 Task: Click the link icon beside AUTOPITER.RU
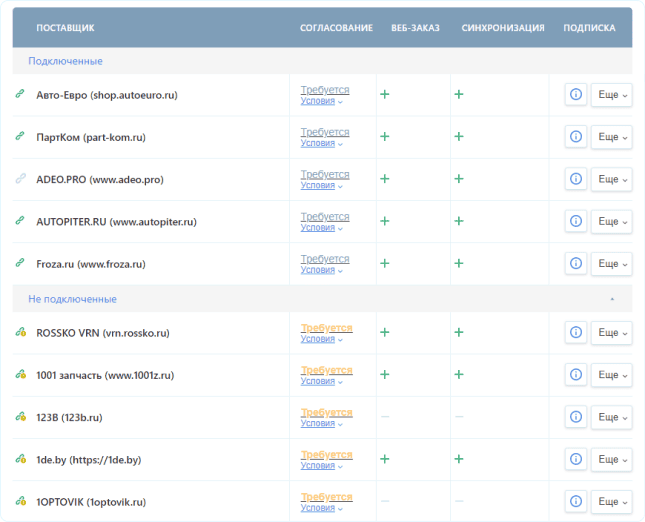pos(20,220)
